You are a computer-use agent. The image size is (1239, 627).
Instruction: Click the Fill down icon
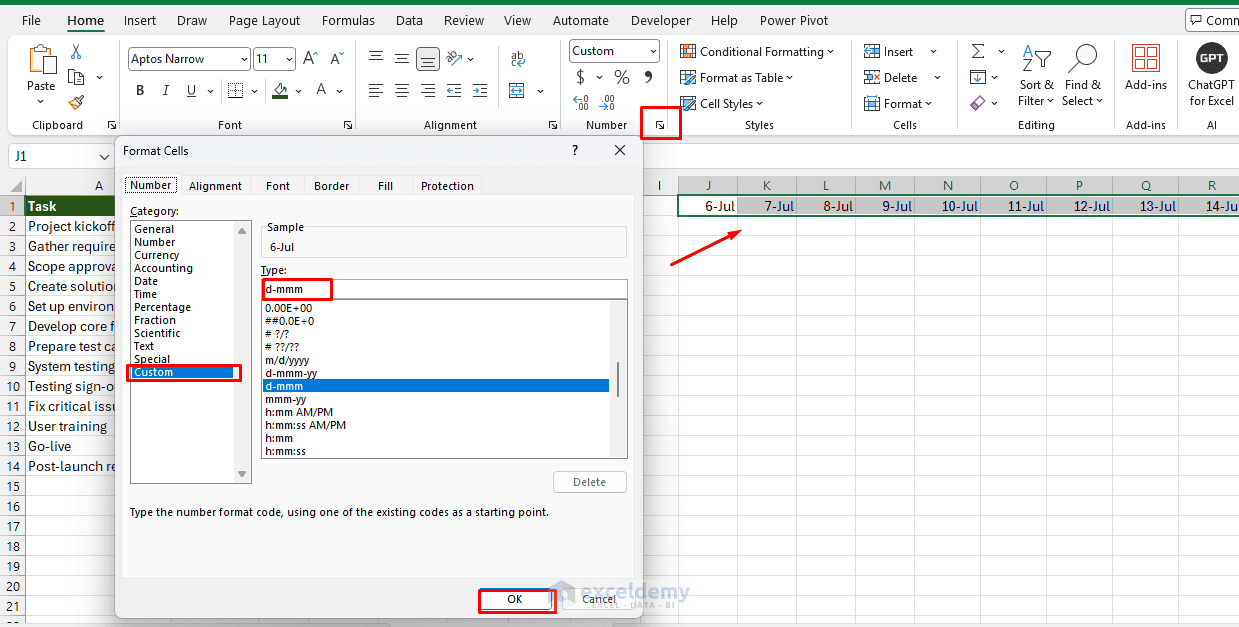[978, 77]
